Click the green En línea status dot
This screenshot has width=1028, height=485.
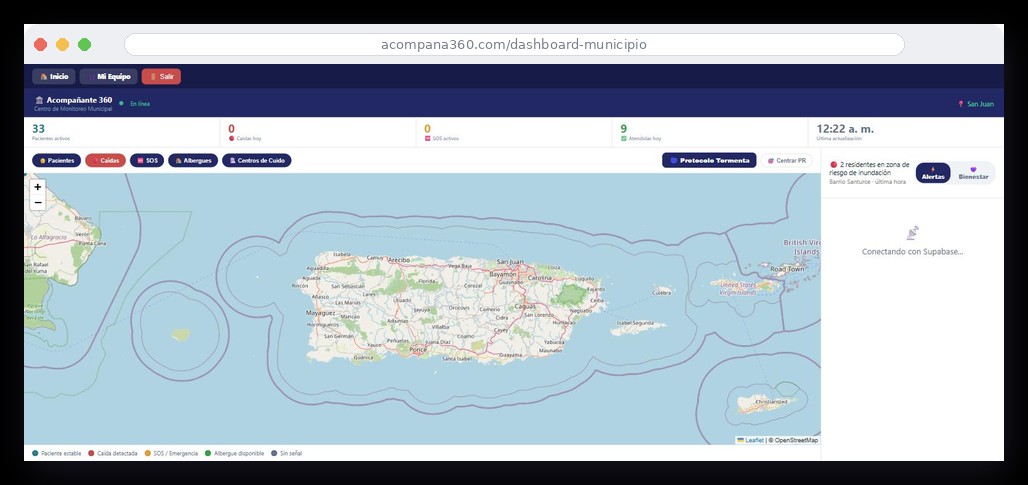tap(121, 103)
